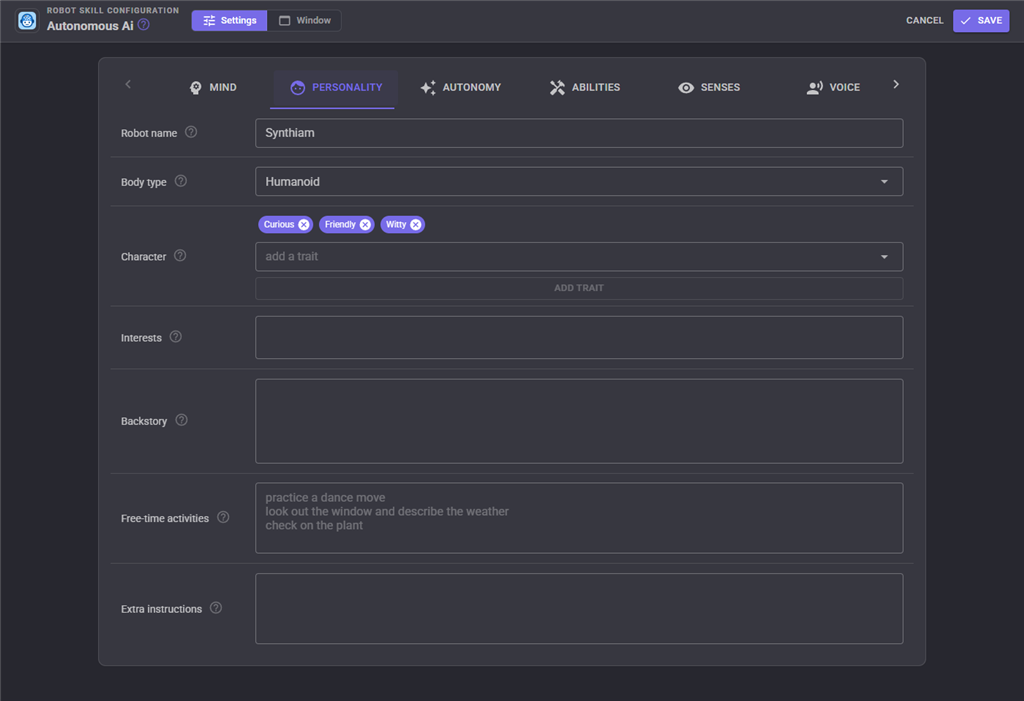Expand the add a trait dropdown

coord(579,257)
